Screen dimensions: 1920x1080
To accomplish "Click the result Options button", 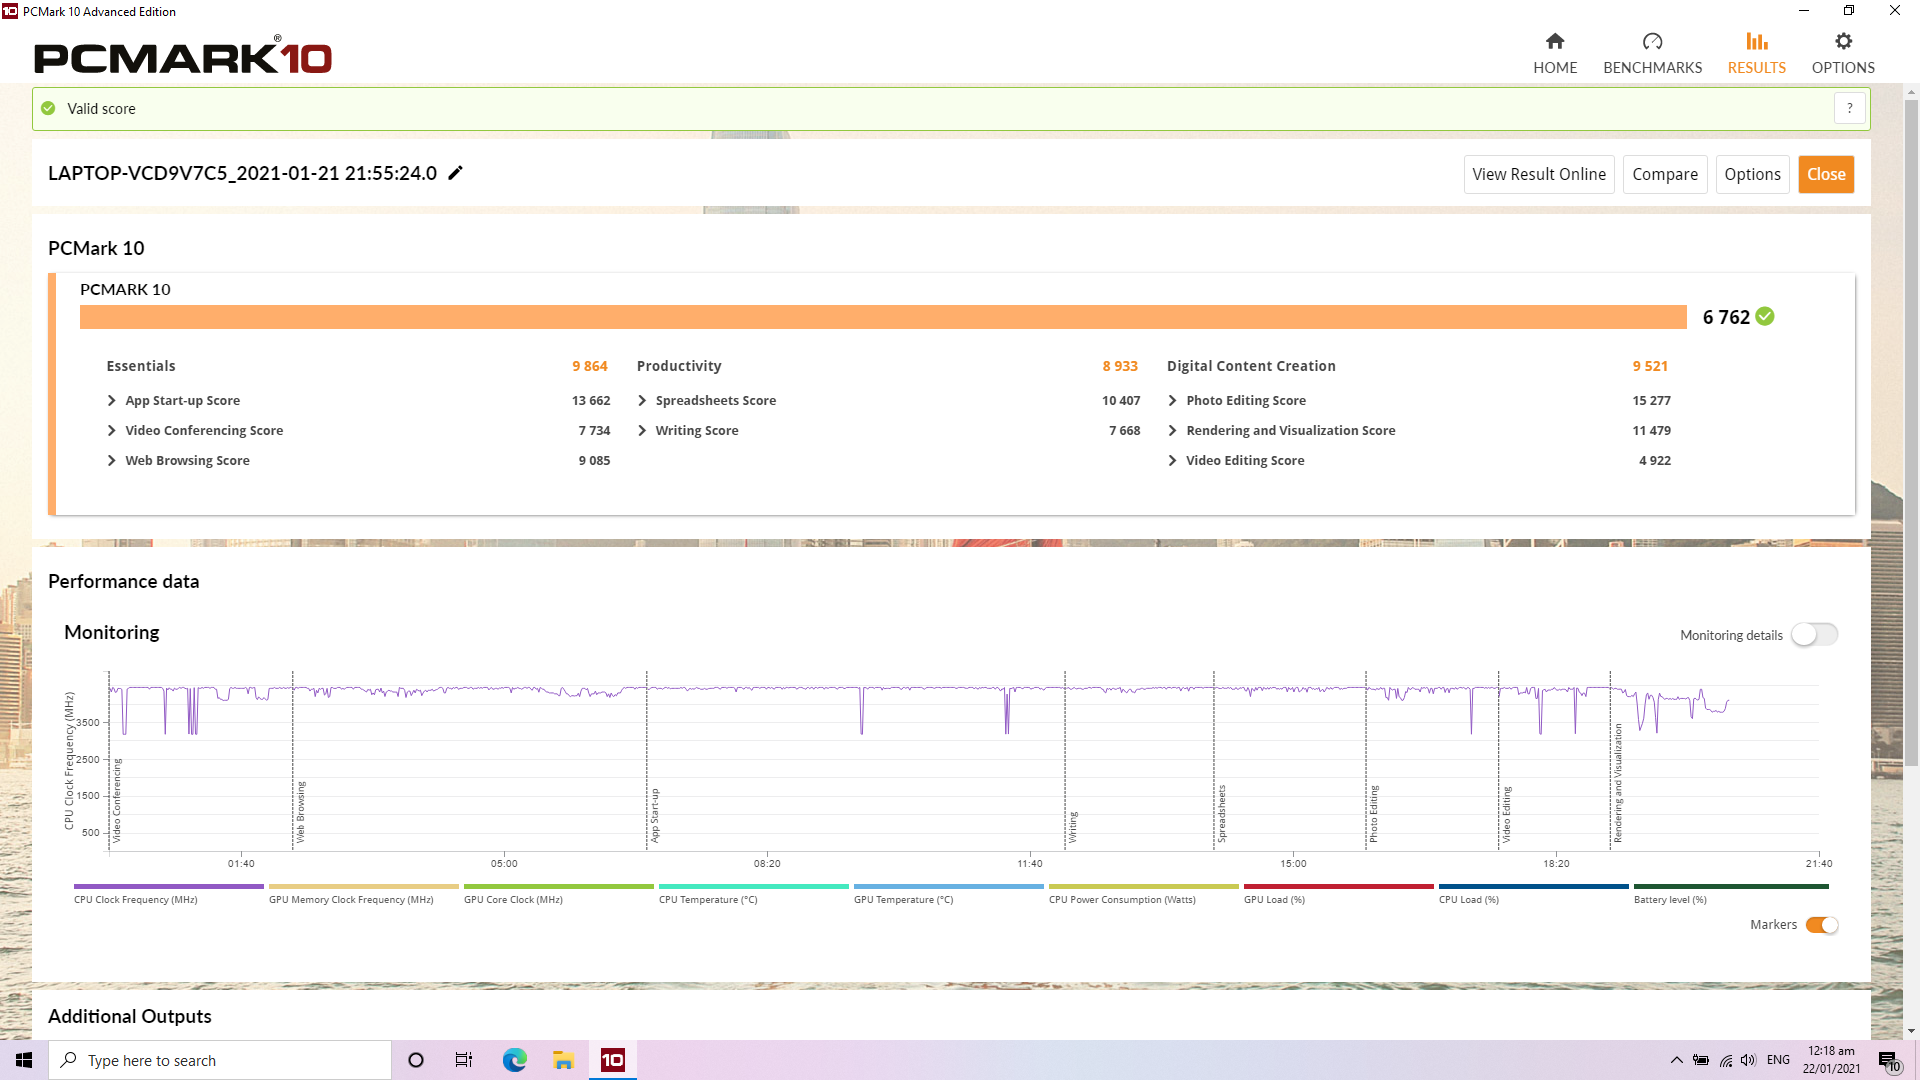I will coord(1752,174).
